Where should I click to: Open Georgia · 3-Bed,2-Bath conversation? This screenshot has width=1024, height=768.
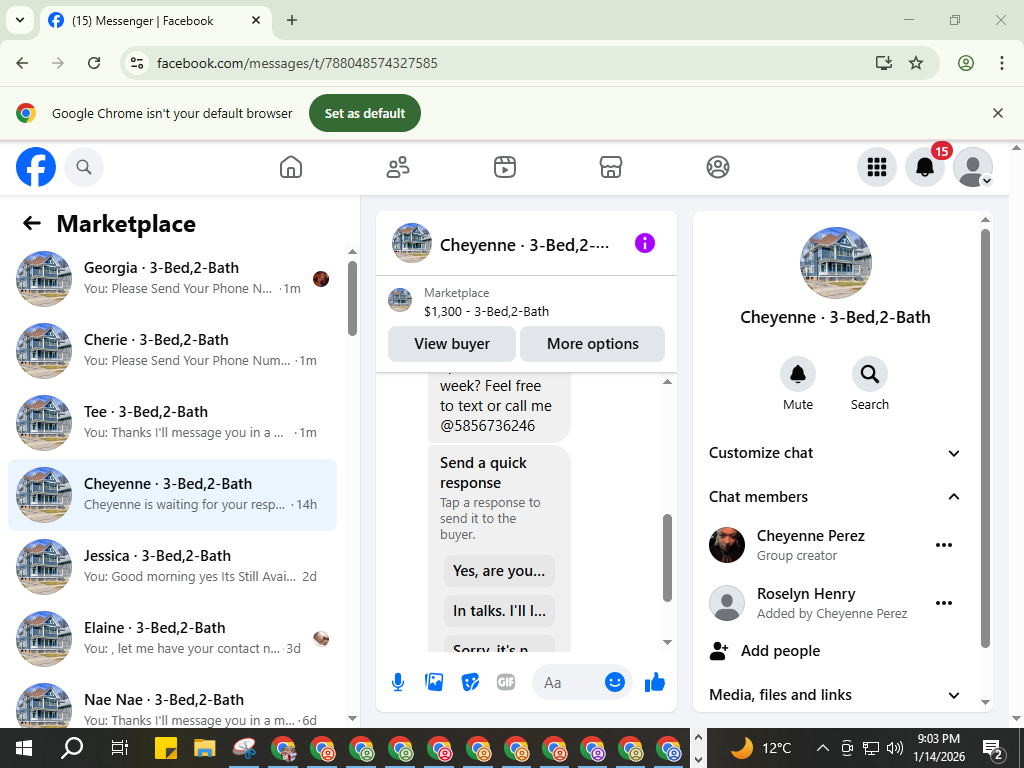tap(172, 279)
